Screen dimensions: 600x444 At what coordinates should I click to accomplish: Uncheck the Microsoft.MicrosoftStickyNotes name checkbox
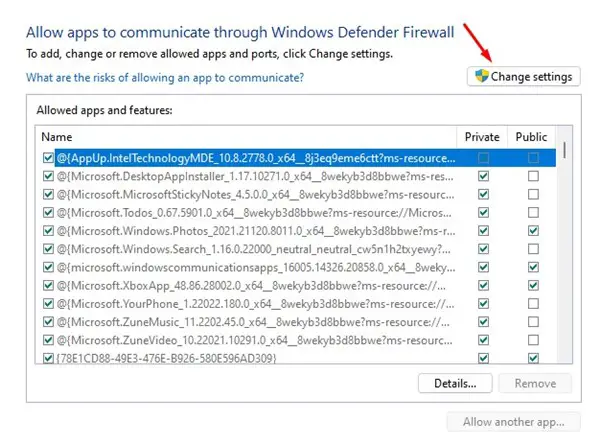tap(48, 194)
